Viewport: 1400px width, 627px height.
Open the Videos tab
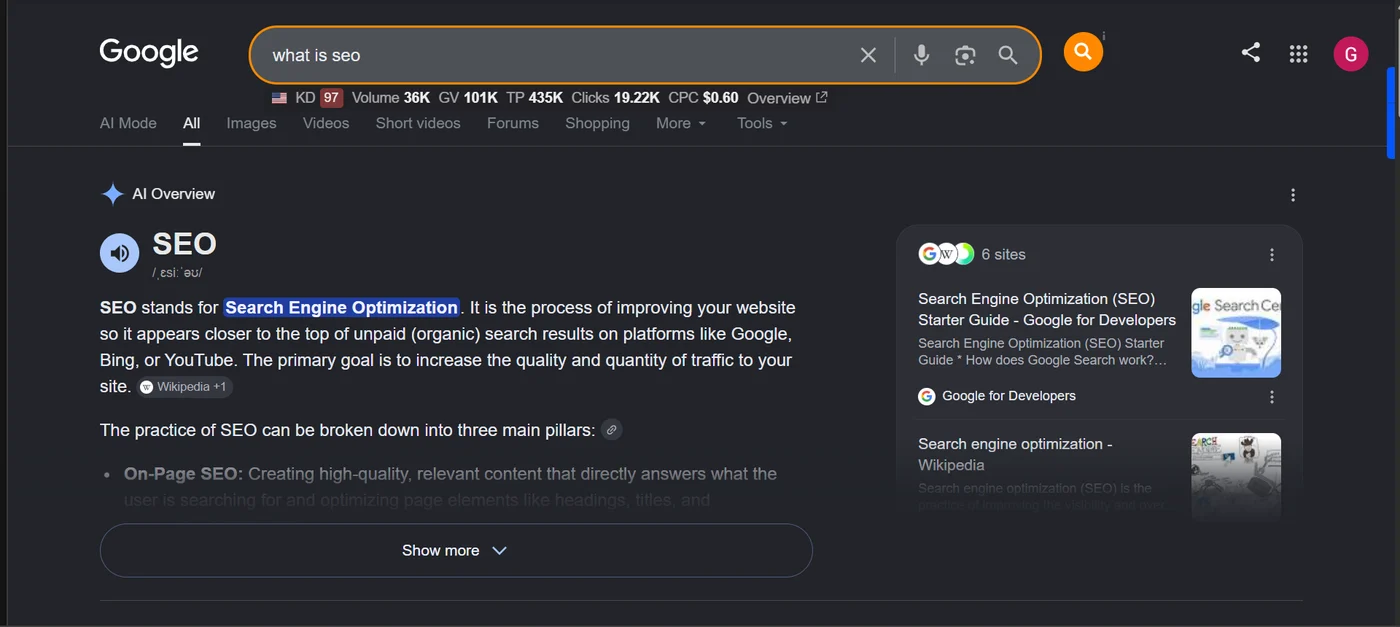coord(326,123)
